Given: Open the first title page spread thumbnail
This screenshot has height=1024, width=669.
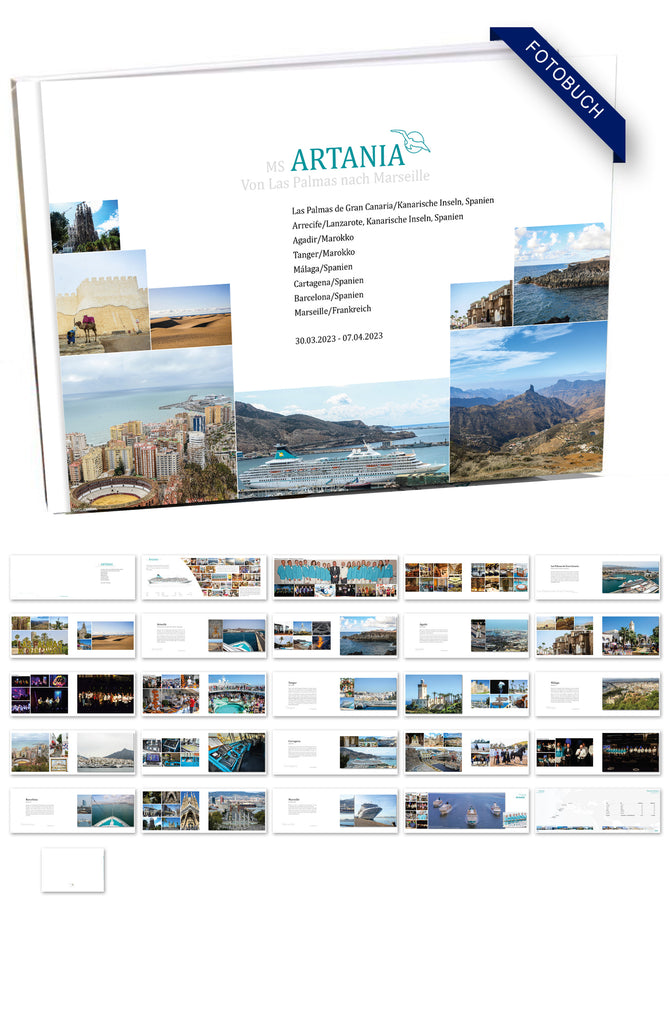Looking at the screenshot, I should [x=72, y=578].
